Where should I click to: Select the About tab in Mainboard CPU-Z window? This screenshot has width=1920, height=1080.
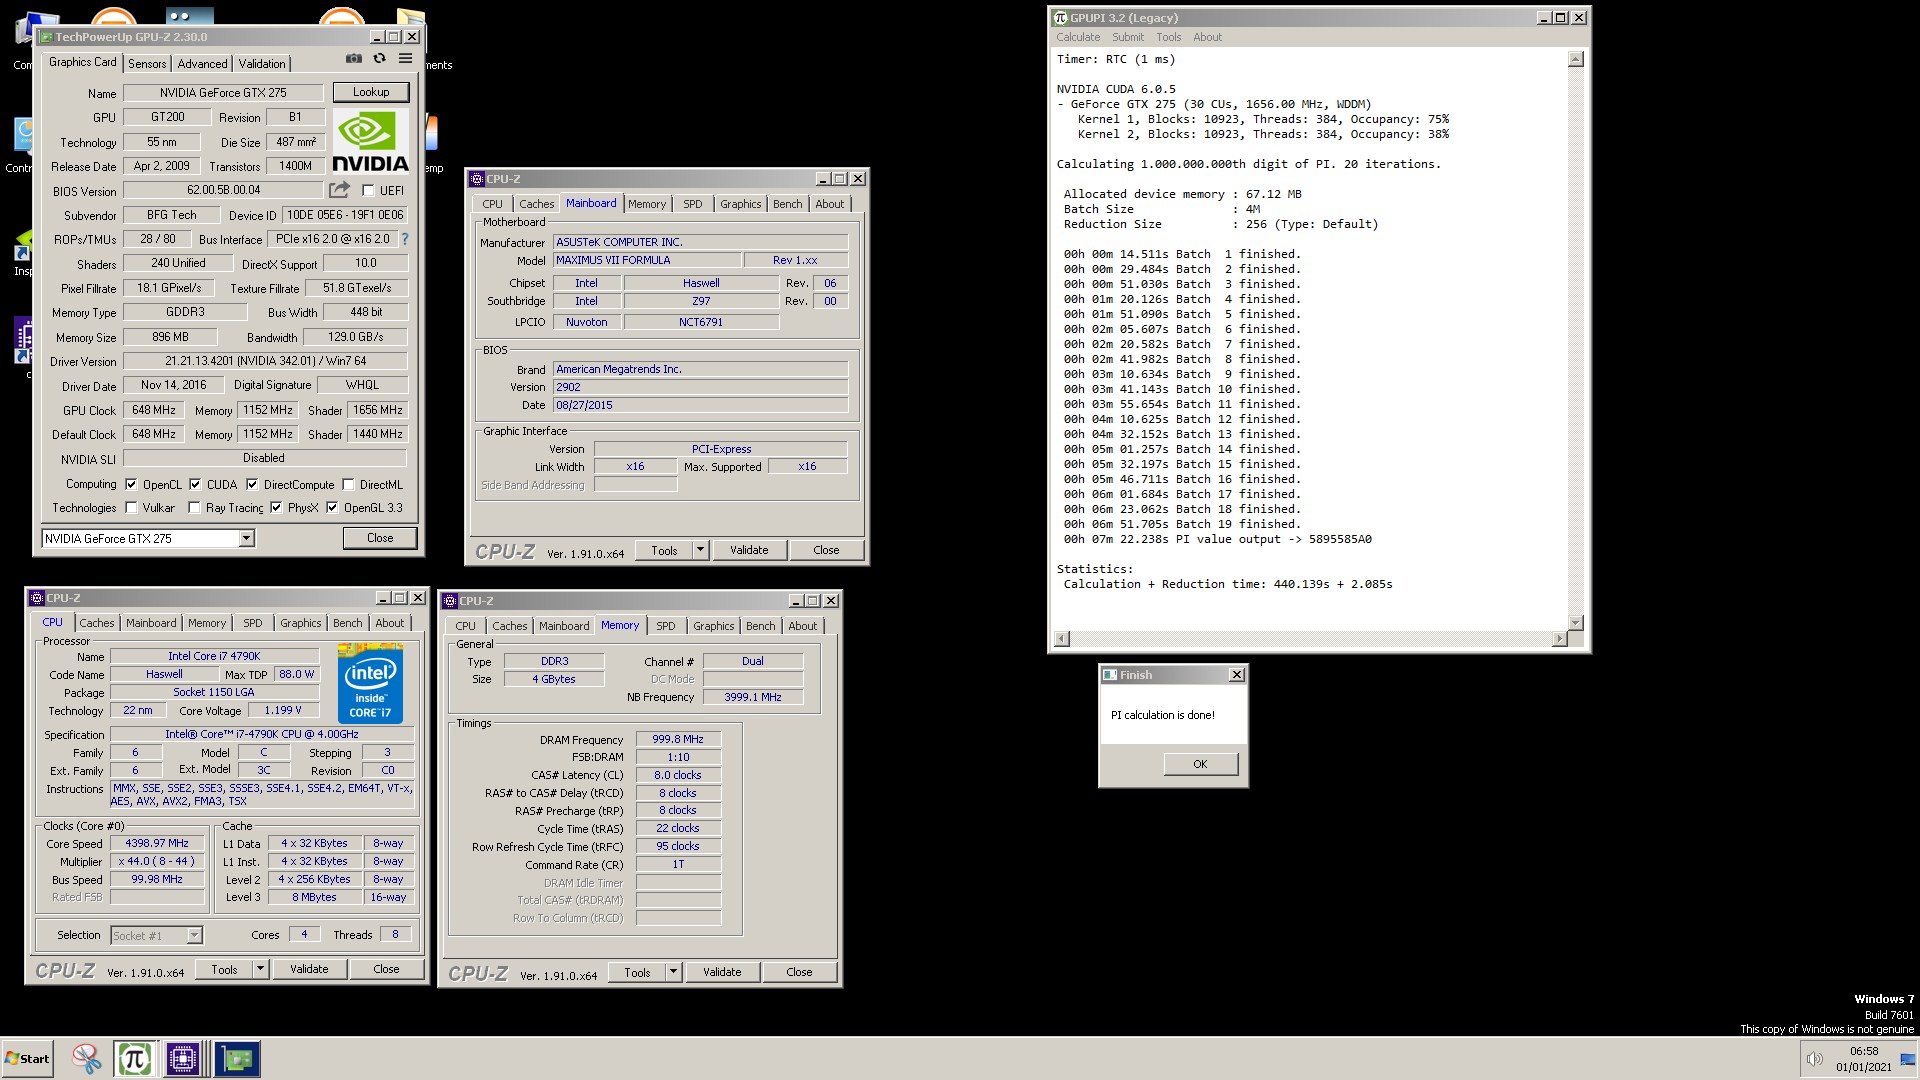pos(829,204)
